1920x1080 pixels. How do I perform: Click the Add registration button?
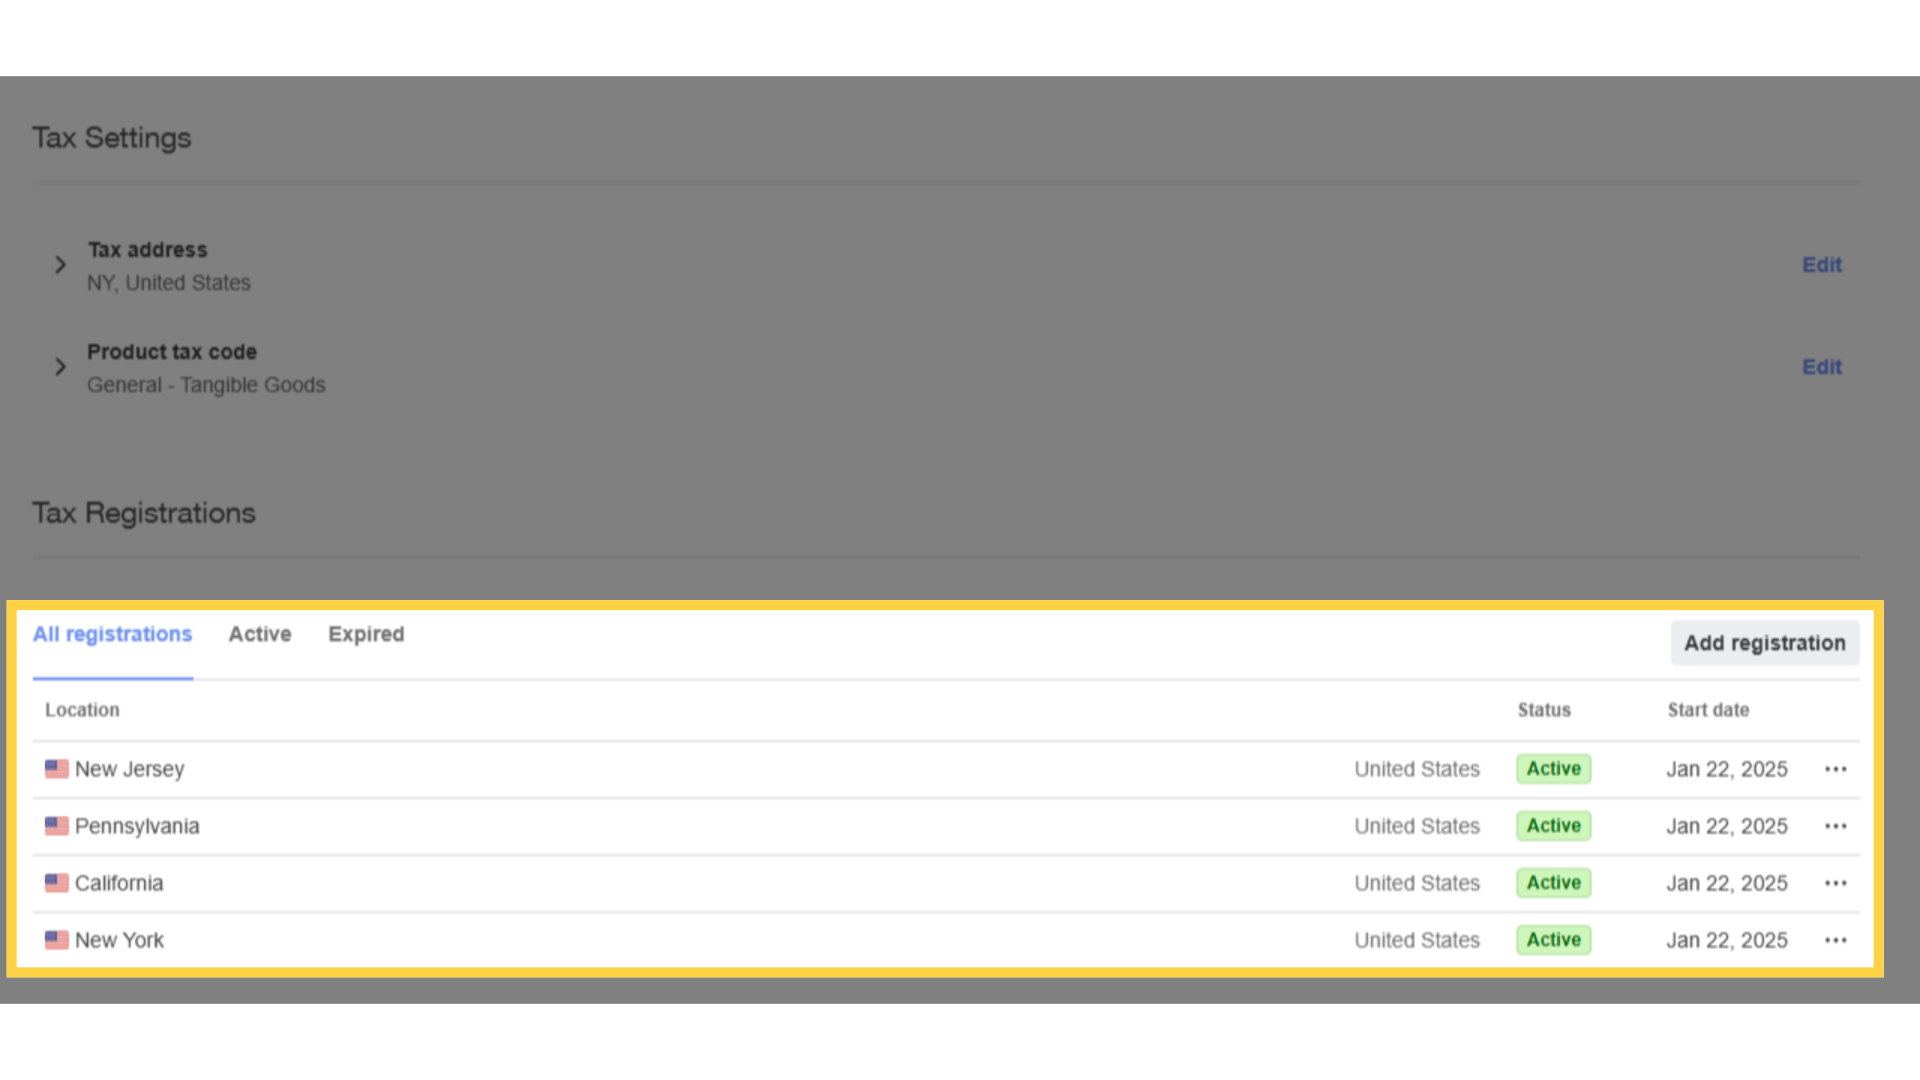tap(1764, 644)
